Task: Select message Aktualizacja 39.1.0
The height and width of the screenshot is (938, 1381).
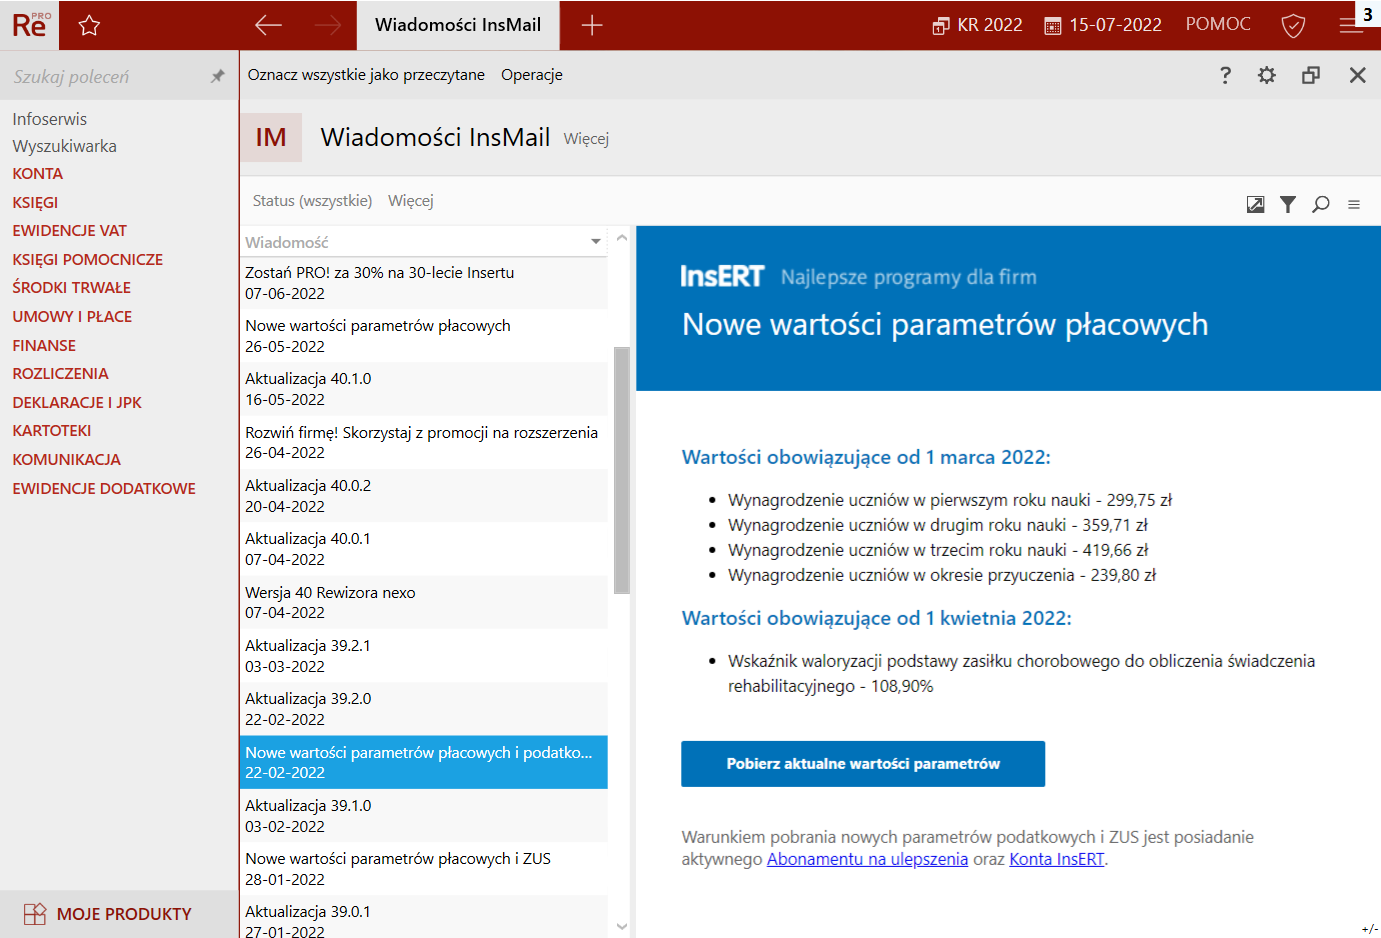Action: pos(424,816)
